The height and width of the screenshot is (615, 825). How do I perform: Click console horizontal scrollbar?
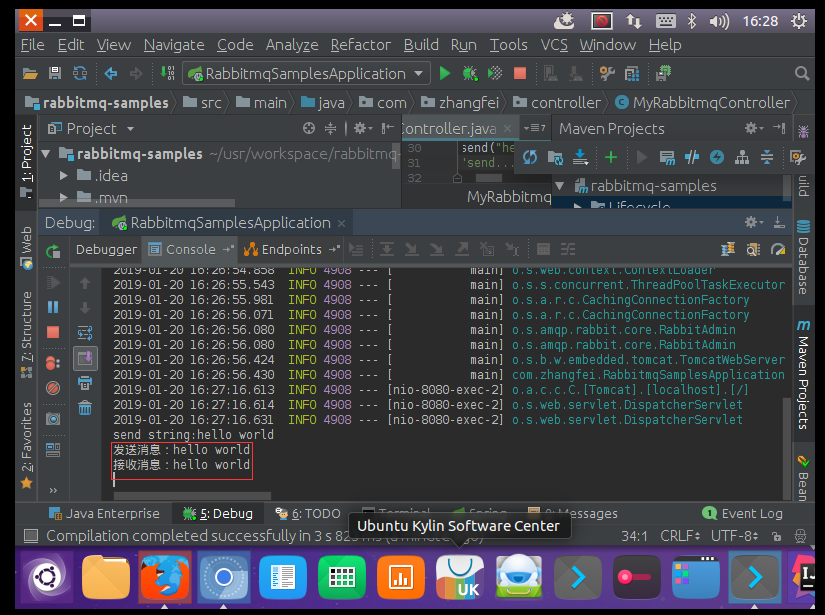pos(192,496)
